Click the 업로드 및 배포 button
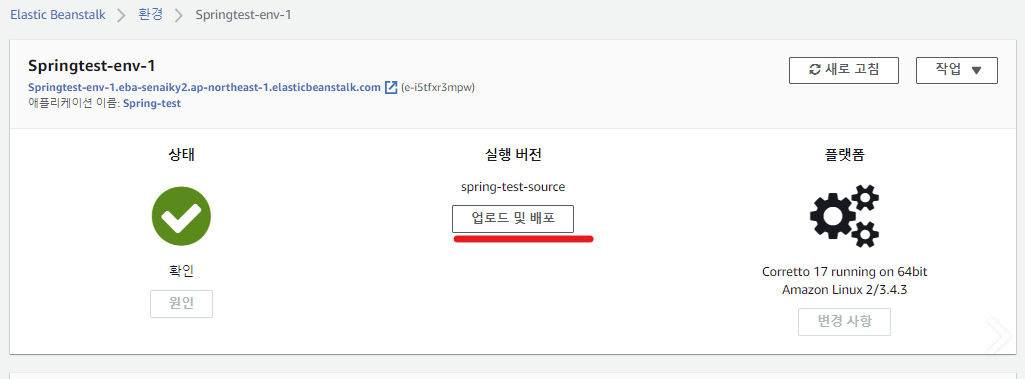Image resolution: width=1025 pixels, height=379 pixels. pos(513,219)
